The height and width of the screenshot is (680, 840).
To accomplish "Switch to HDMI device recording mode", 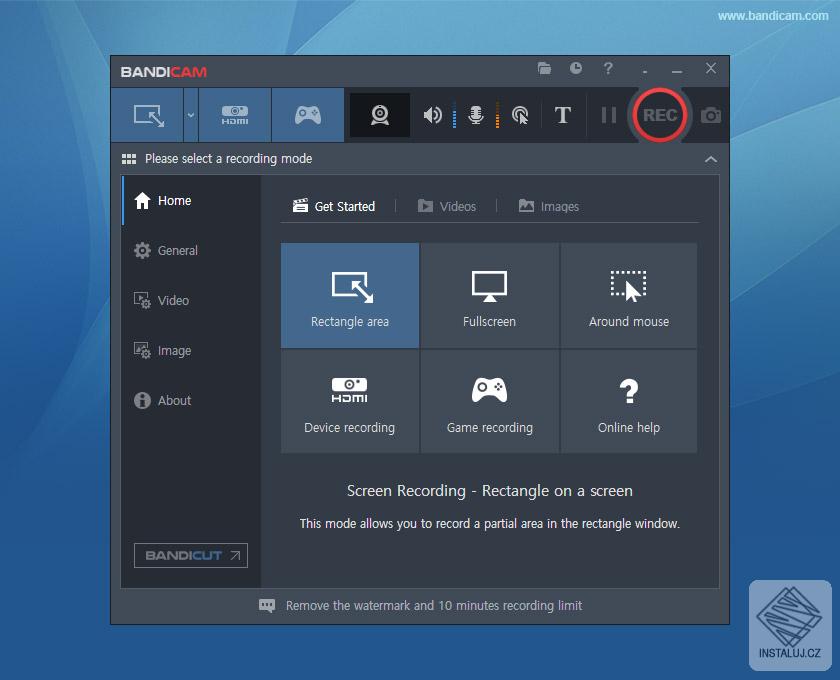I will (x=235, y=115).
